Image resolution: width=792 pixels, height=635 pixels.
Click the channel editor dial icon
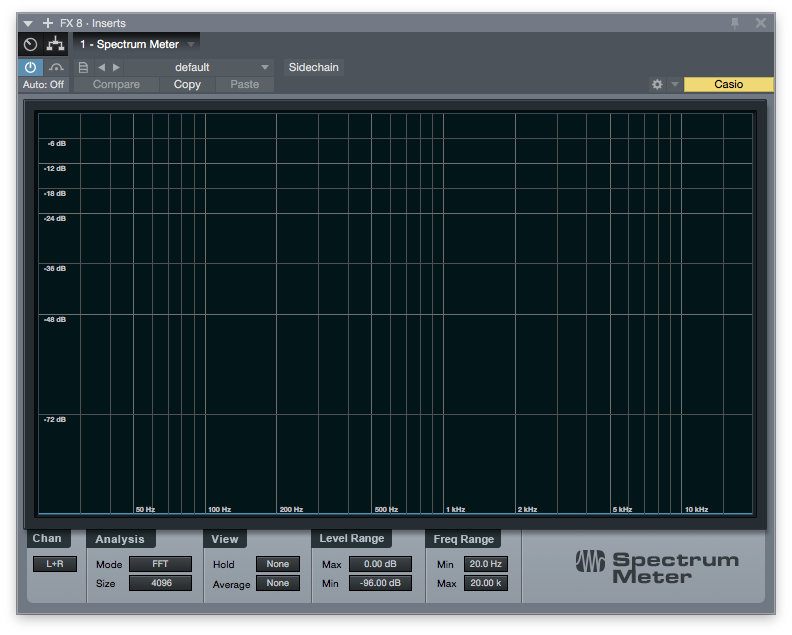point(30,45)
